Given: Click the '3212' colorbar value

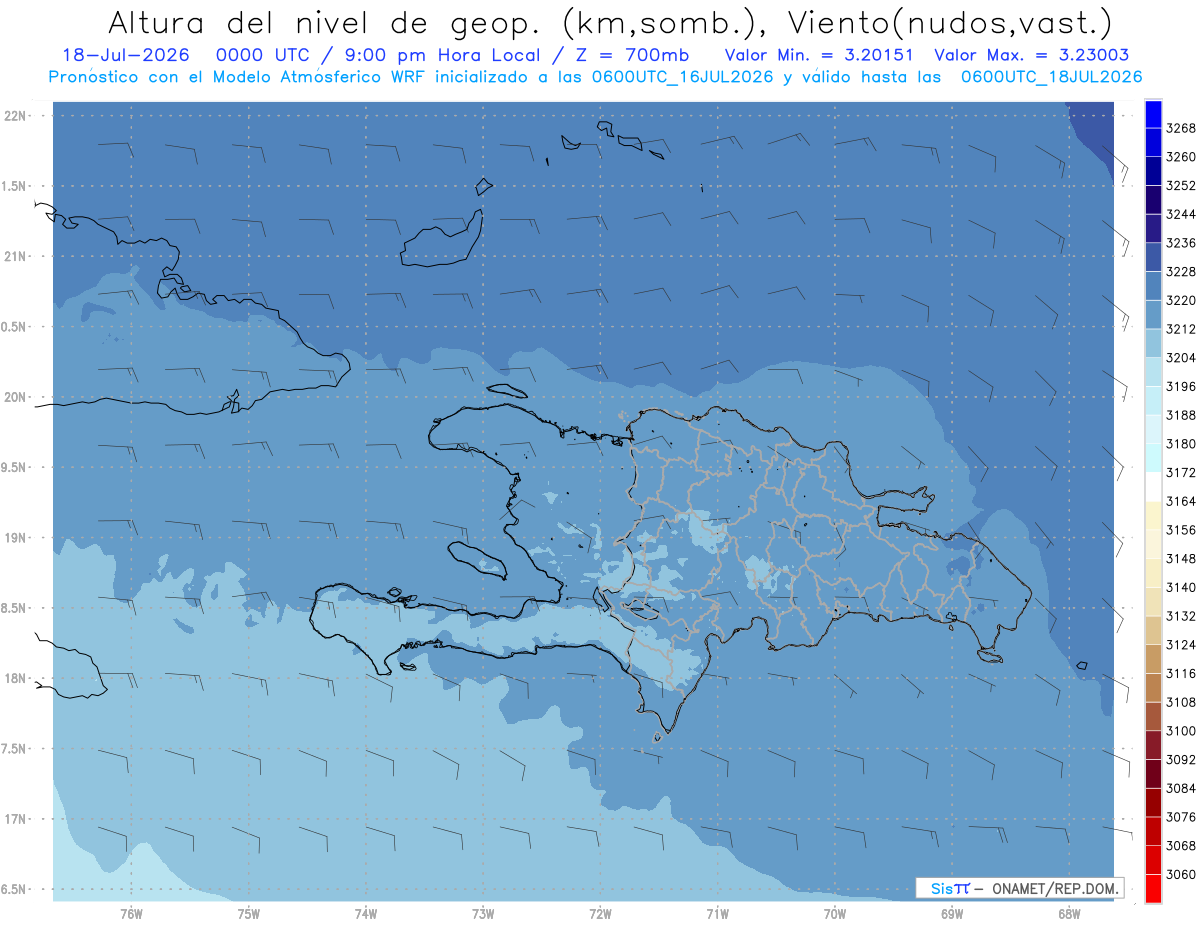Looking at the screenshot, I should click(x=1181, y=329).
